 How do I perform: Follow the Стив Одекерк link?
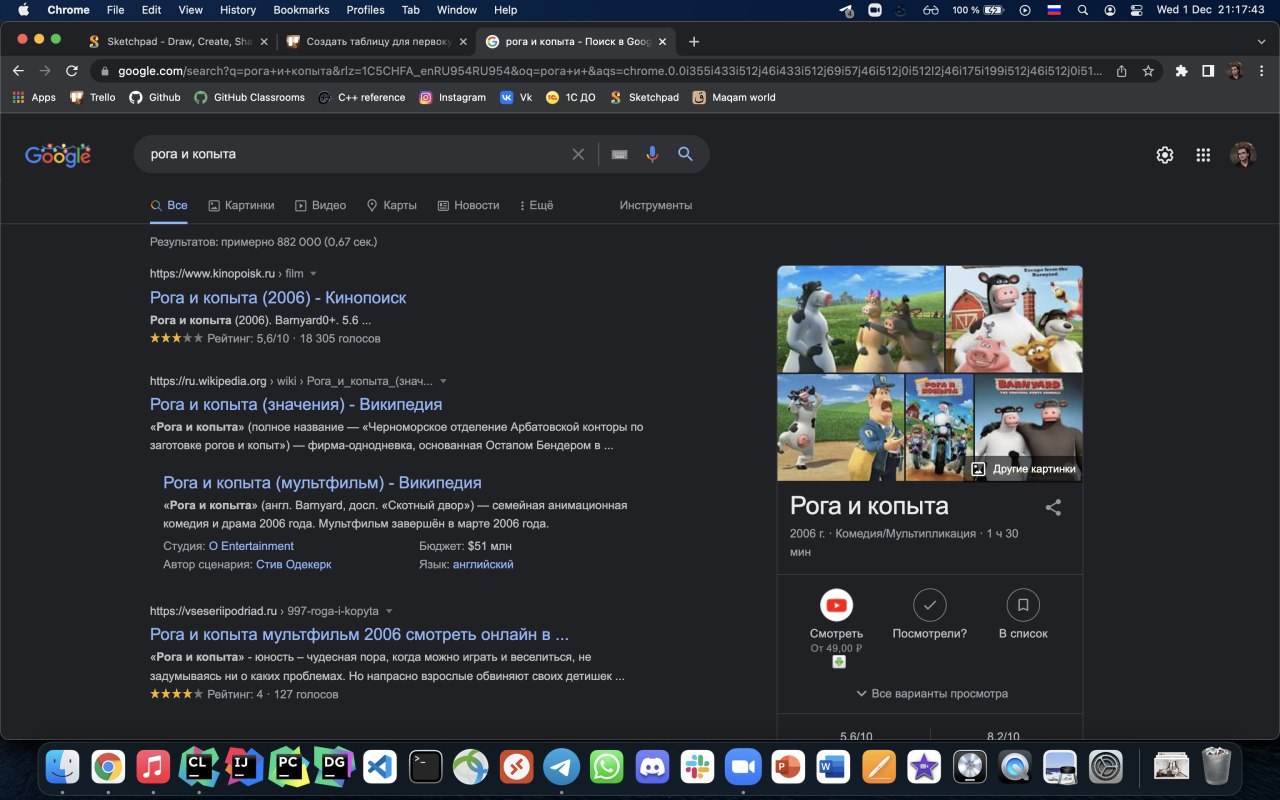(x=293, y=564)
